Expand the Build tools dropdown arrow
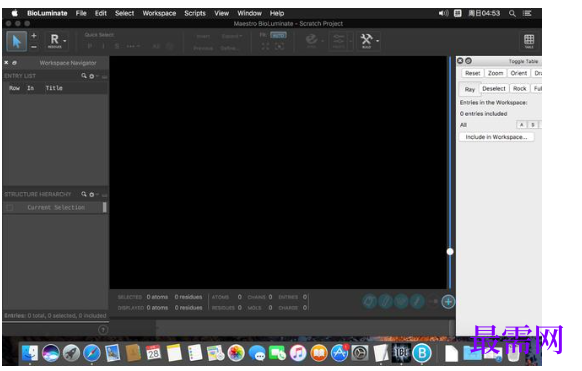582x371 pixels. tap(377, 40)
